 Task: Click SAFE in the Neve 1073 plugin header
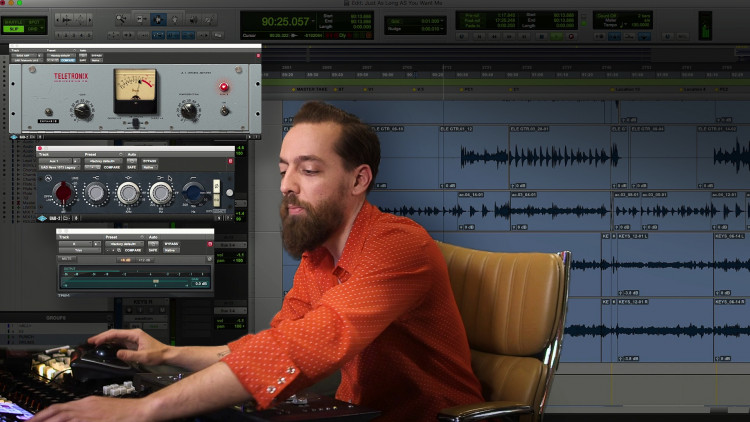(132, 167)
